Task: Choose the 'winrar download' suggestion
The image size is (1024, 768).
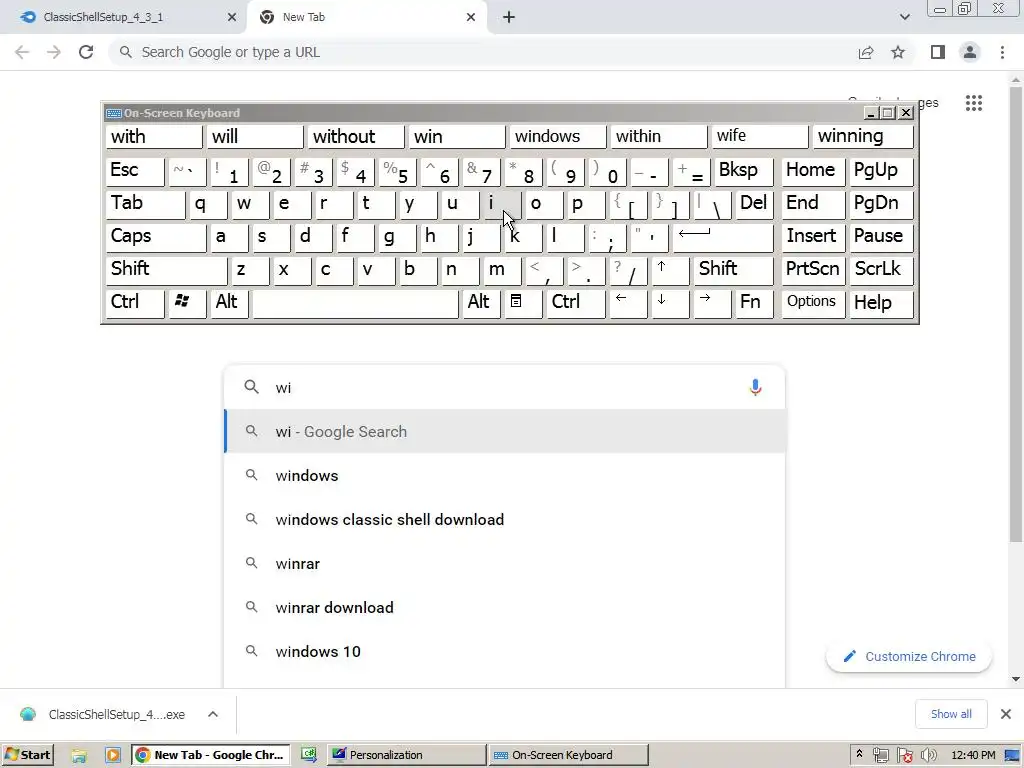Action: tap(504, 607)
